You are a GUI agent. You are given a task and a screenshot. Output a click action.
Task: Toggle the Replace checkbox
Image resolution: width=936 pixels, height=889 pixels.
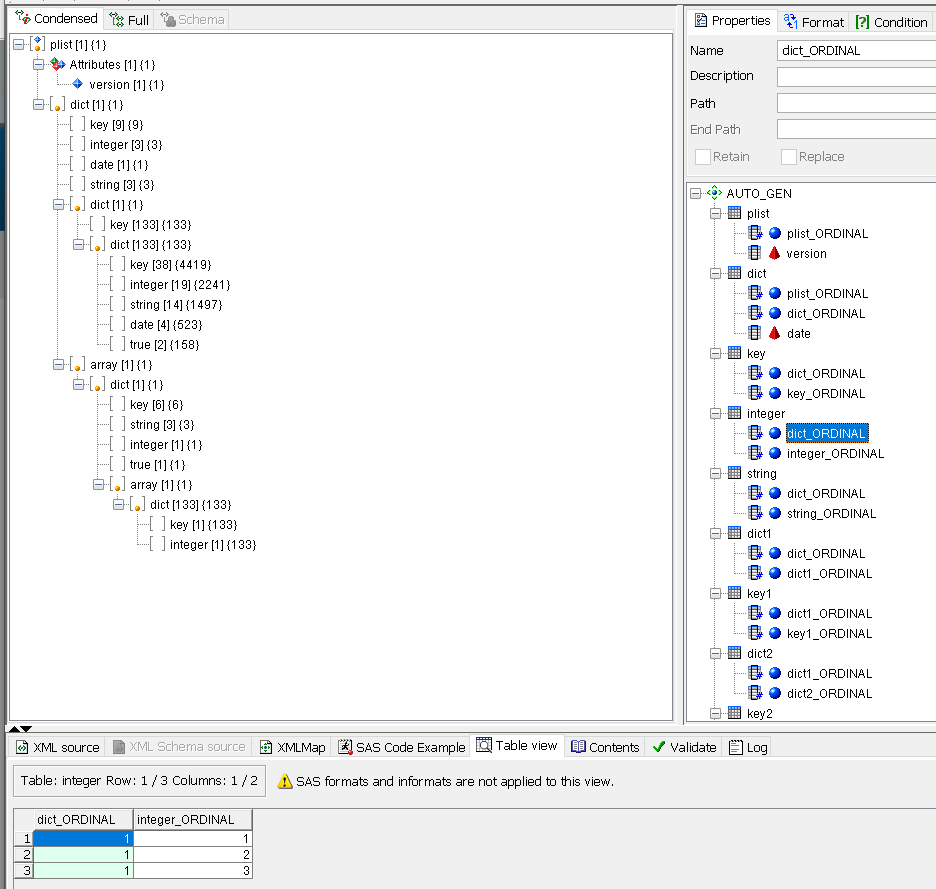[x=789, y=157]
